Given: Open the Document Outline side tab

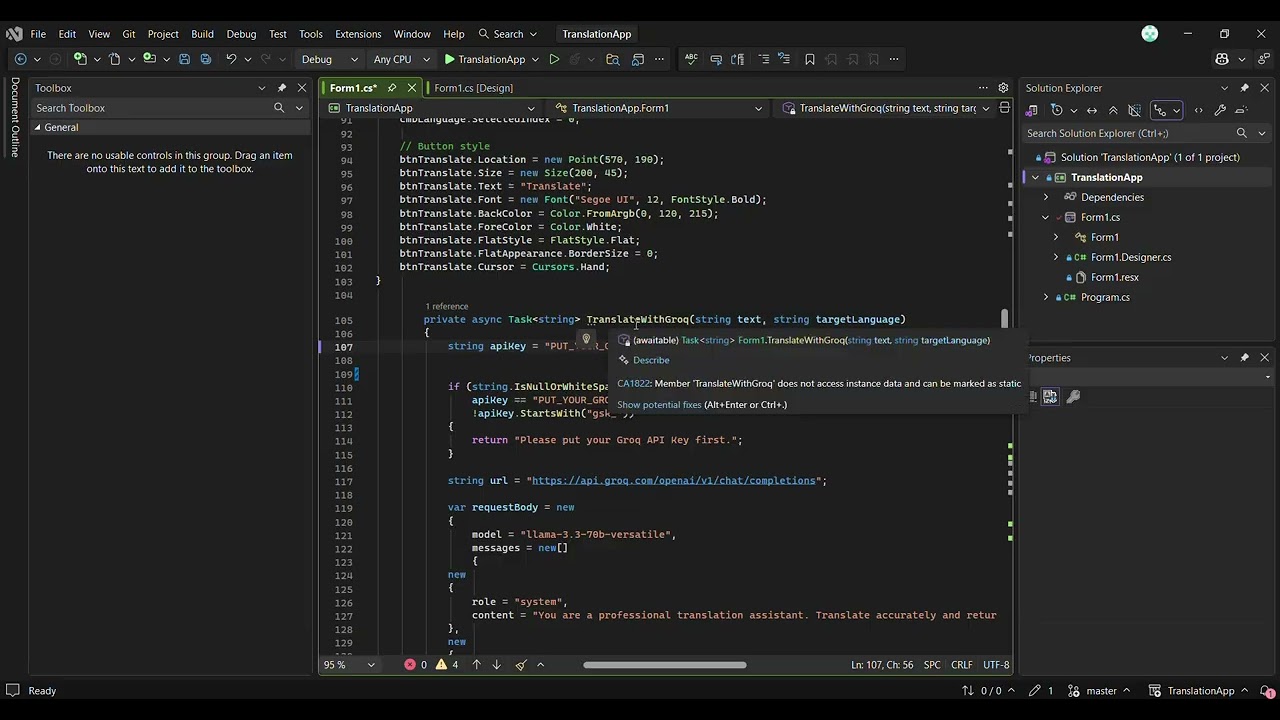Looking at the screenshot, I should coord(15,117).
